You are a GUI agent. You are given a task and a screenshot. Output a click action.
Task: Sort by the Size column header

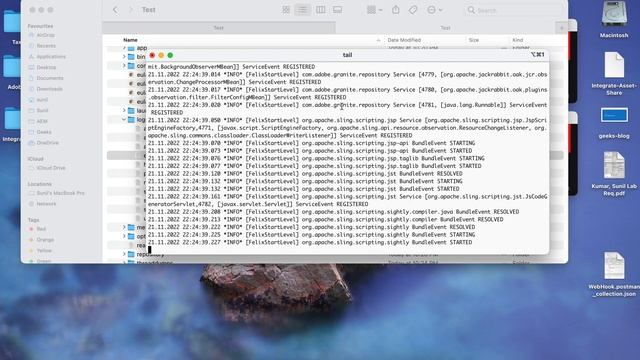pyautogui.click(x=473, y=40)
